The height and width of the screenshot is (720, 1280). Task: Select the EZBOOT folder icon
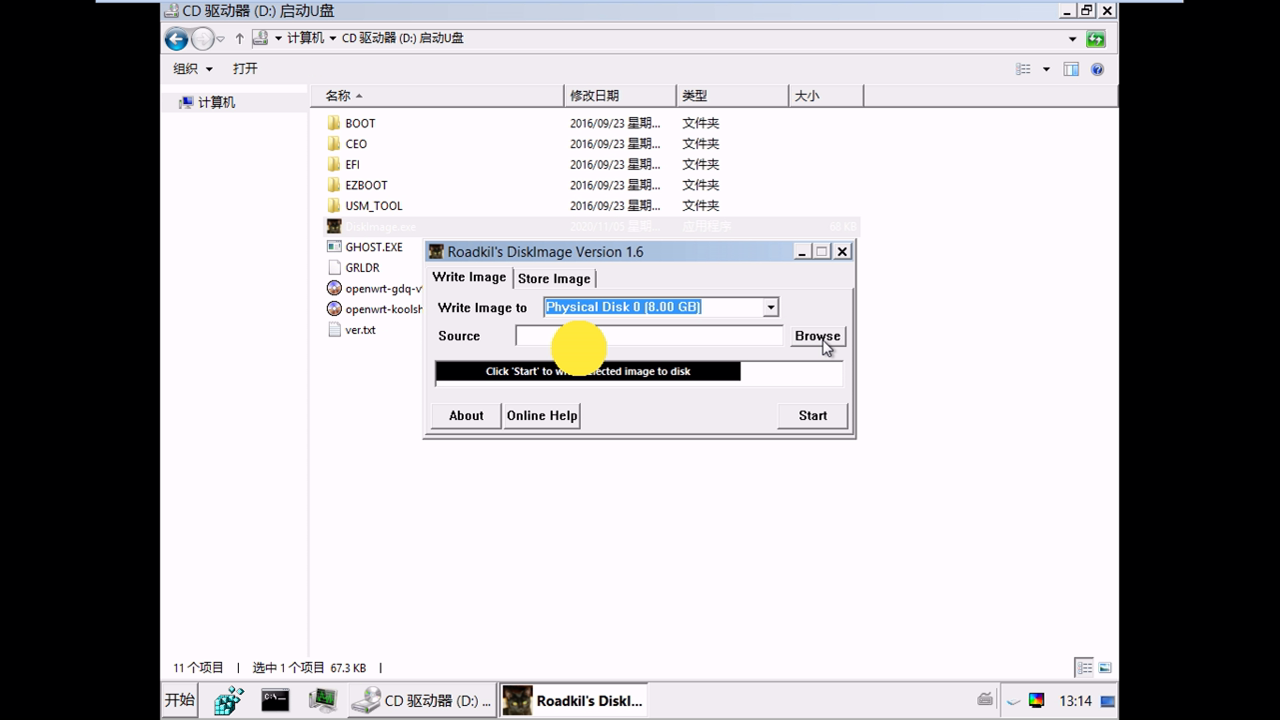[334, 185]
